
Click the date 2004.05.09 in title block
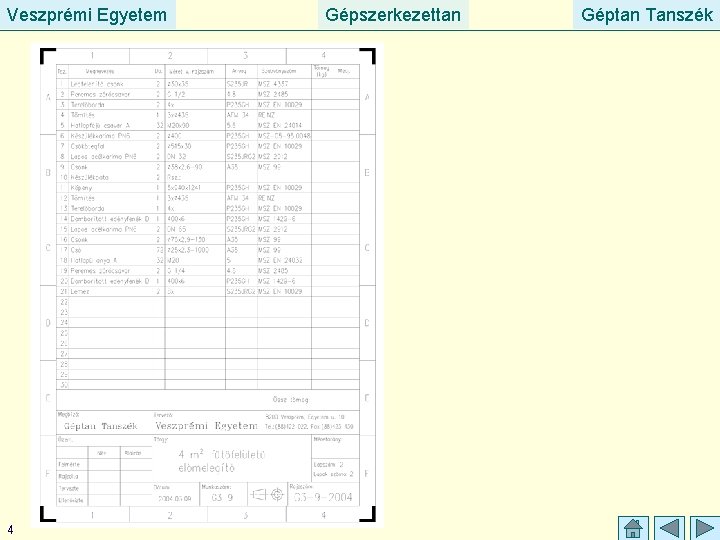[175, 499]
